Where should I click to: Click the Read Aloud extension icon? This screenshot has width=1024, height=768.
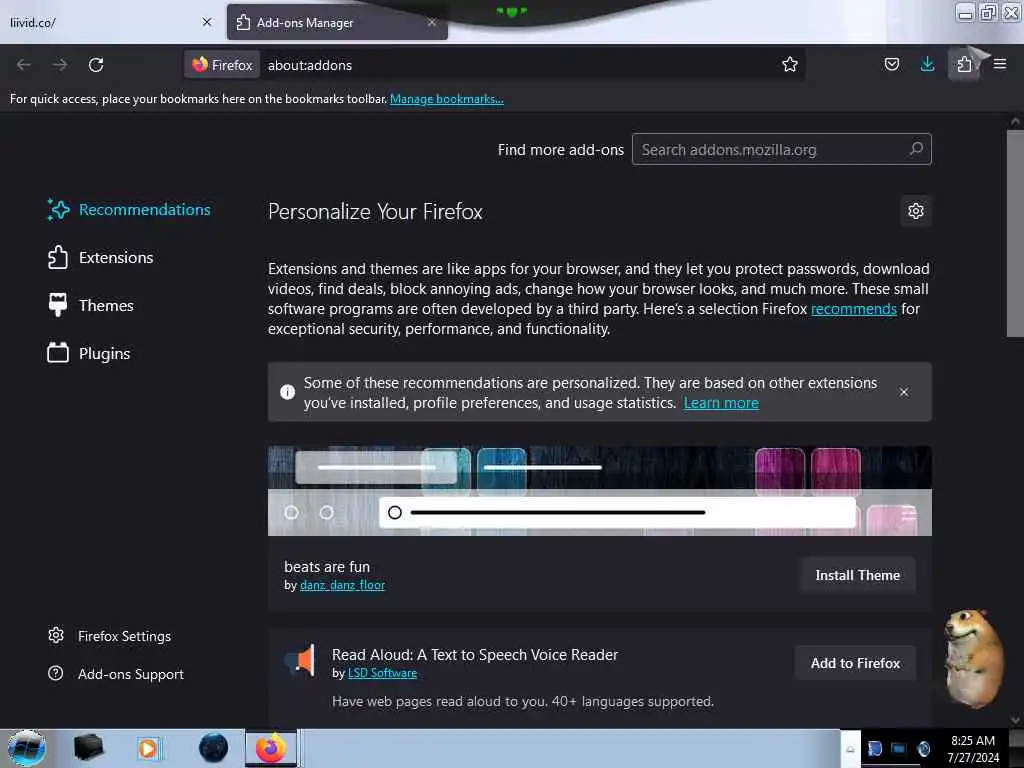point(300,660)
